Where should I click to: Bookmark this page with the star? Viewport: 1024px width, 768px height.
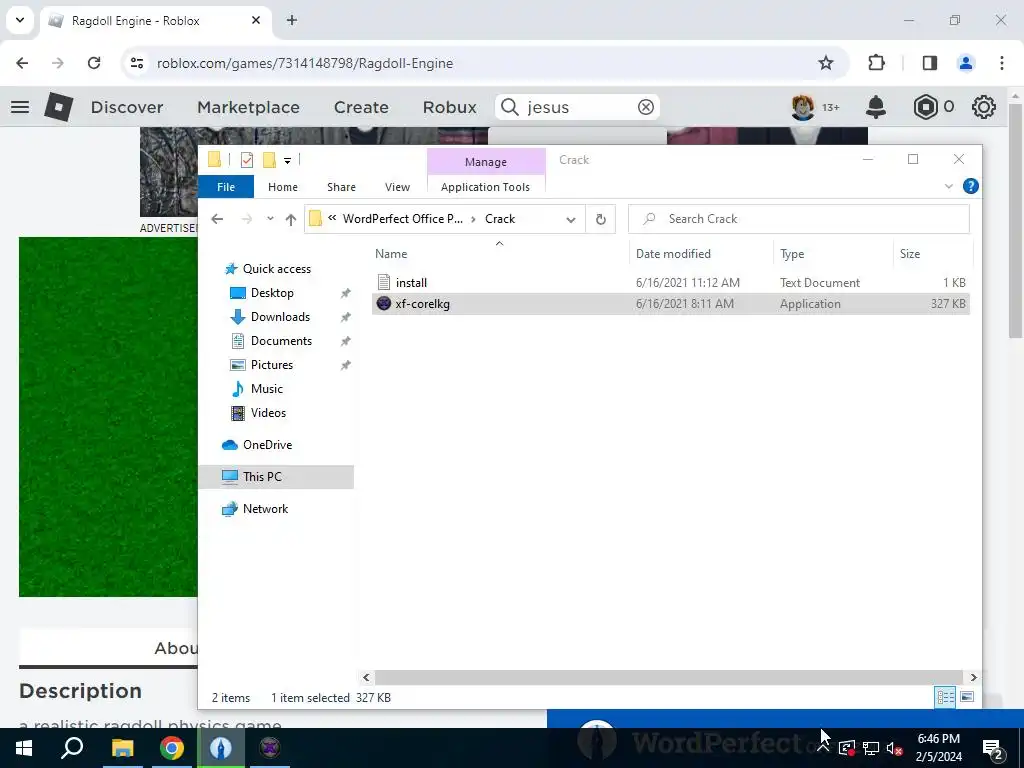pos(826,63)
